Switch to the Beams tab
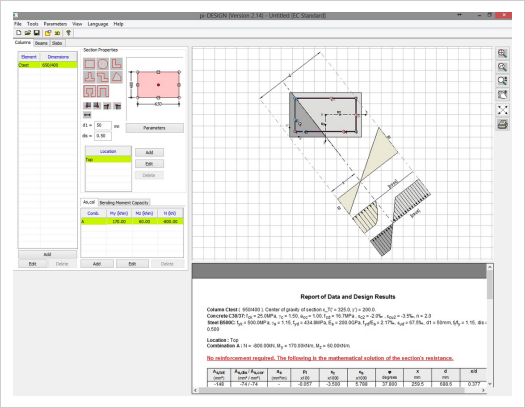 (x=41, y=43)
